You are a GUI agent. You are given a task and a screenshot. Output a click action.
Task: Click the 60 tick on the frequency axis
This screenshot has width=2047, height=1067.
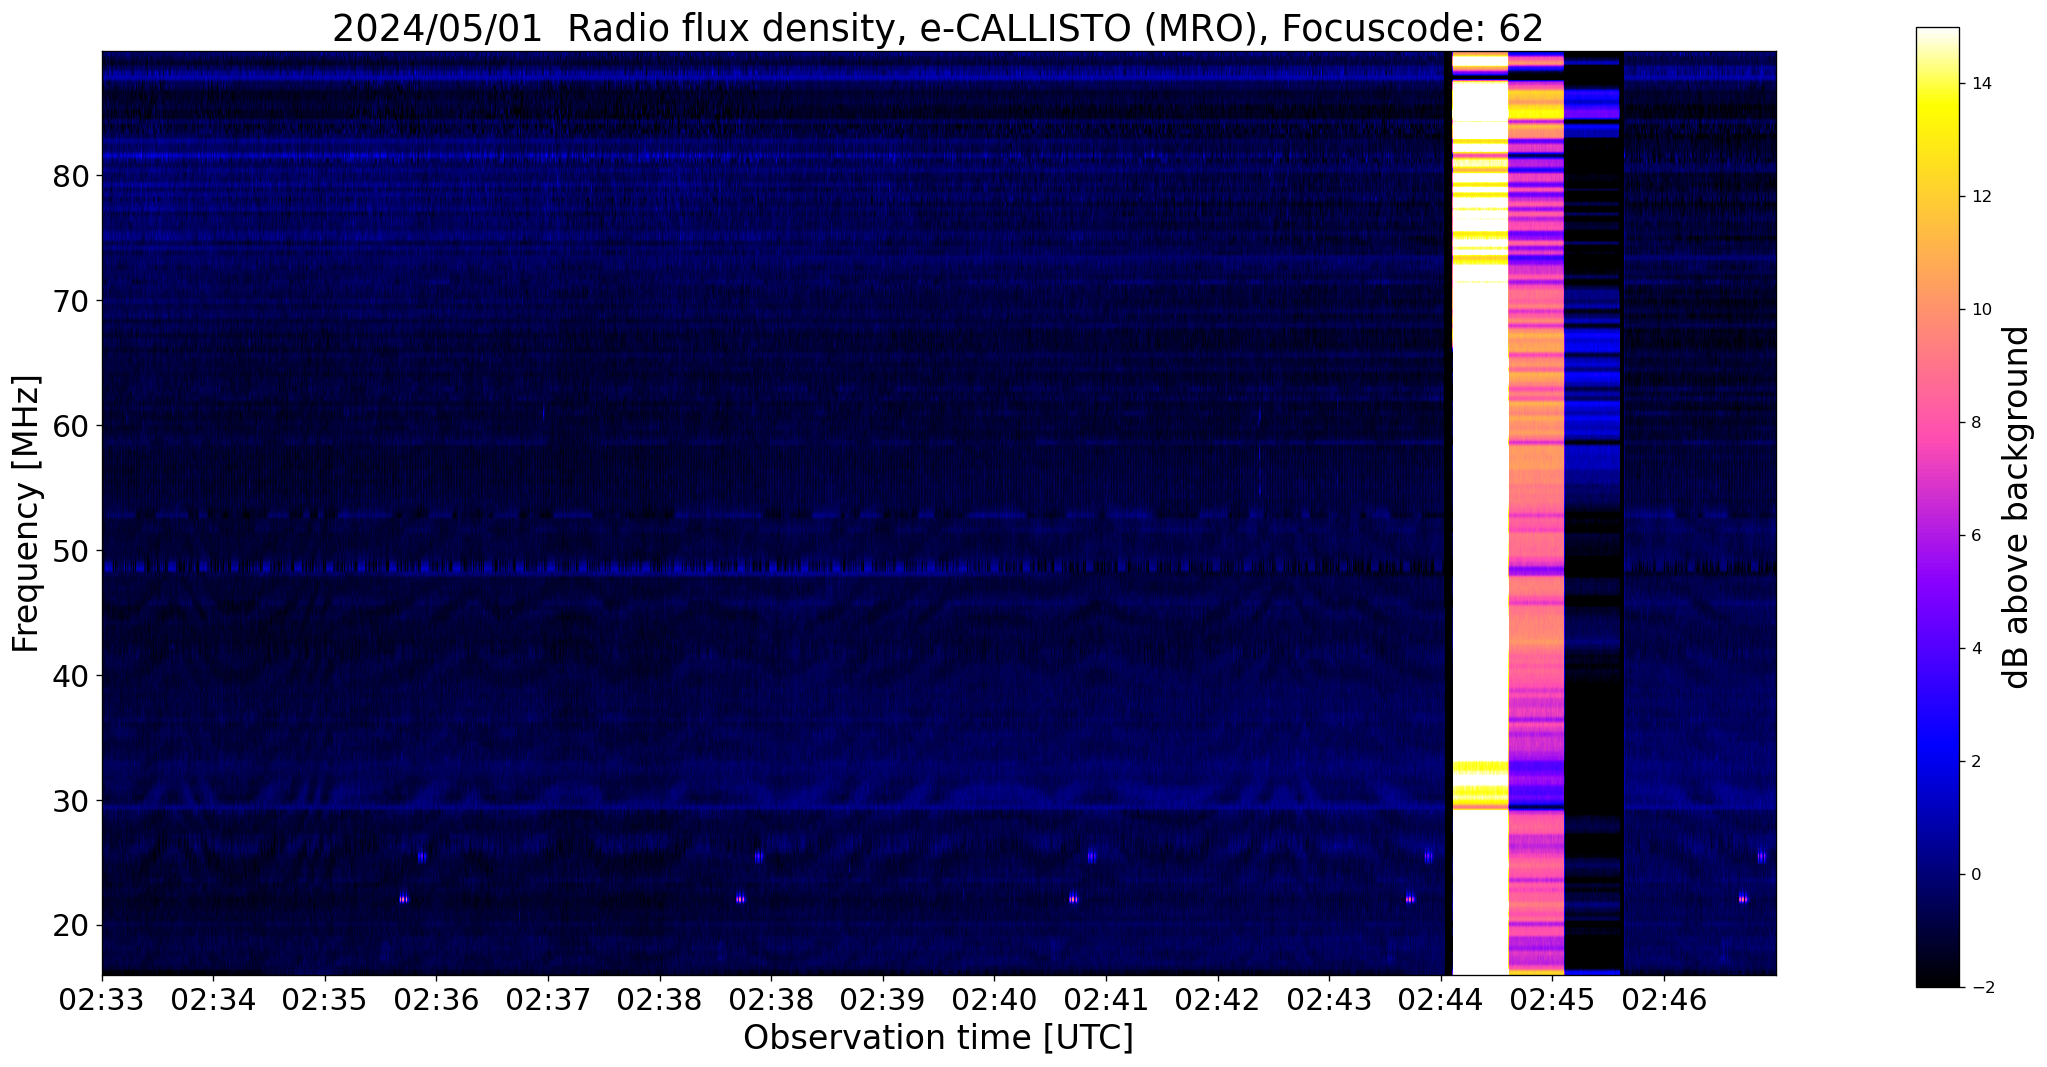click(72, 427)
